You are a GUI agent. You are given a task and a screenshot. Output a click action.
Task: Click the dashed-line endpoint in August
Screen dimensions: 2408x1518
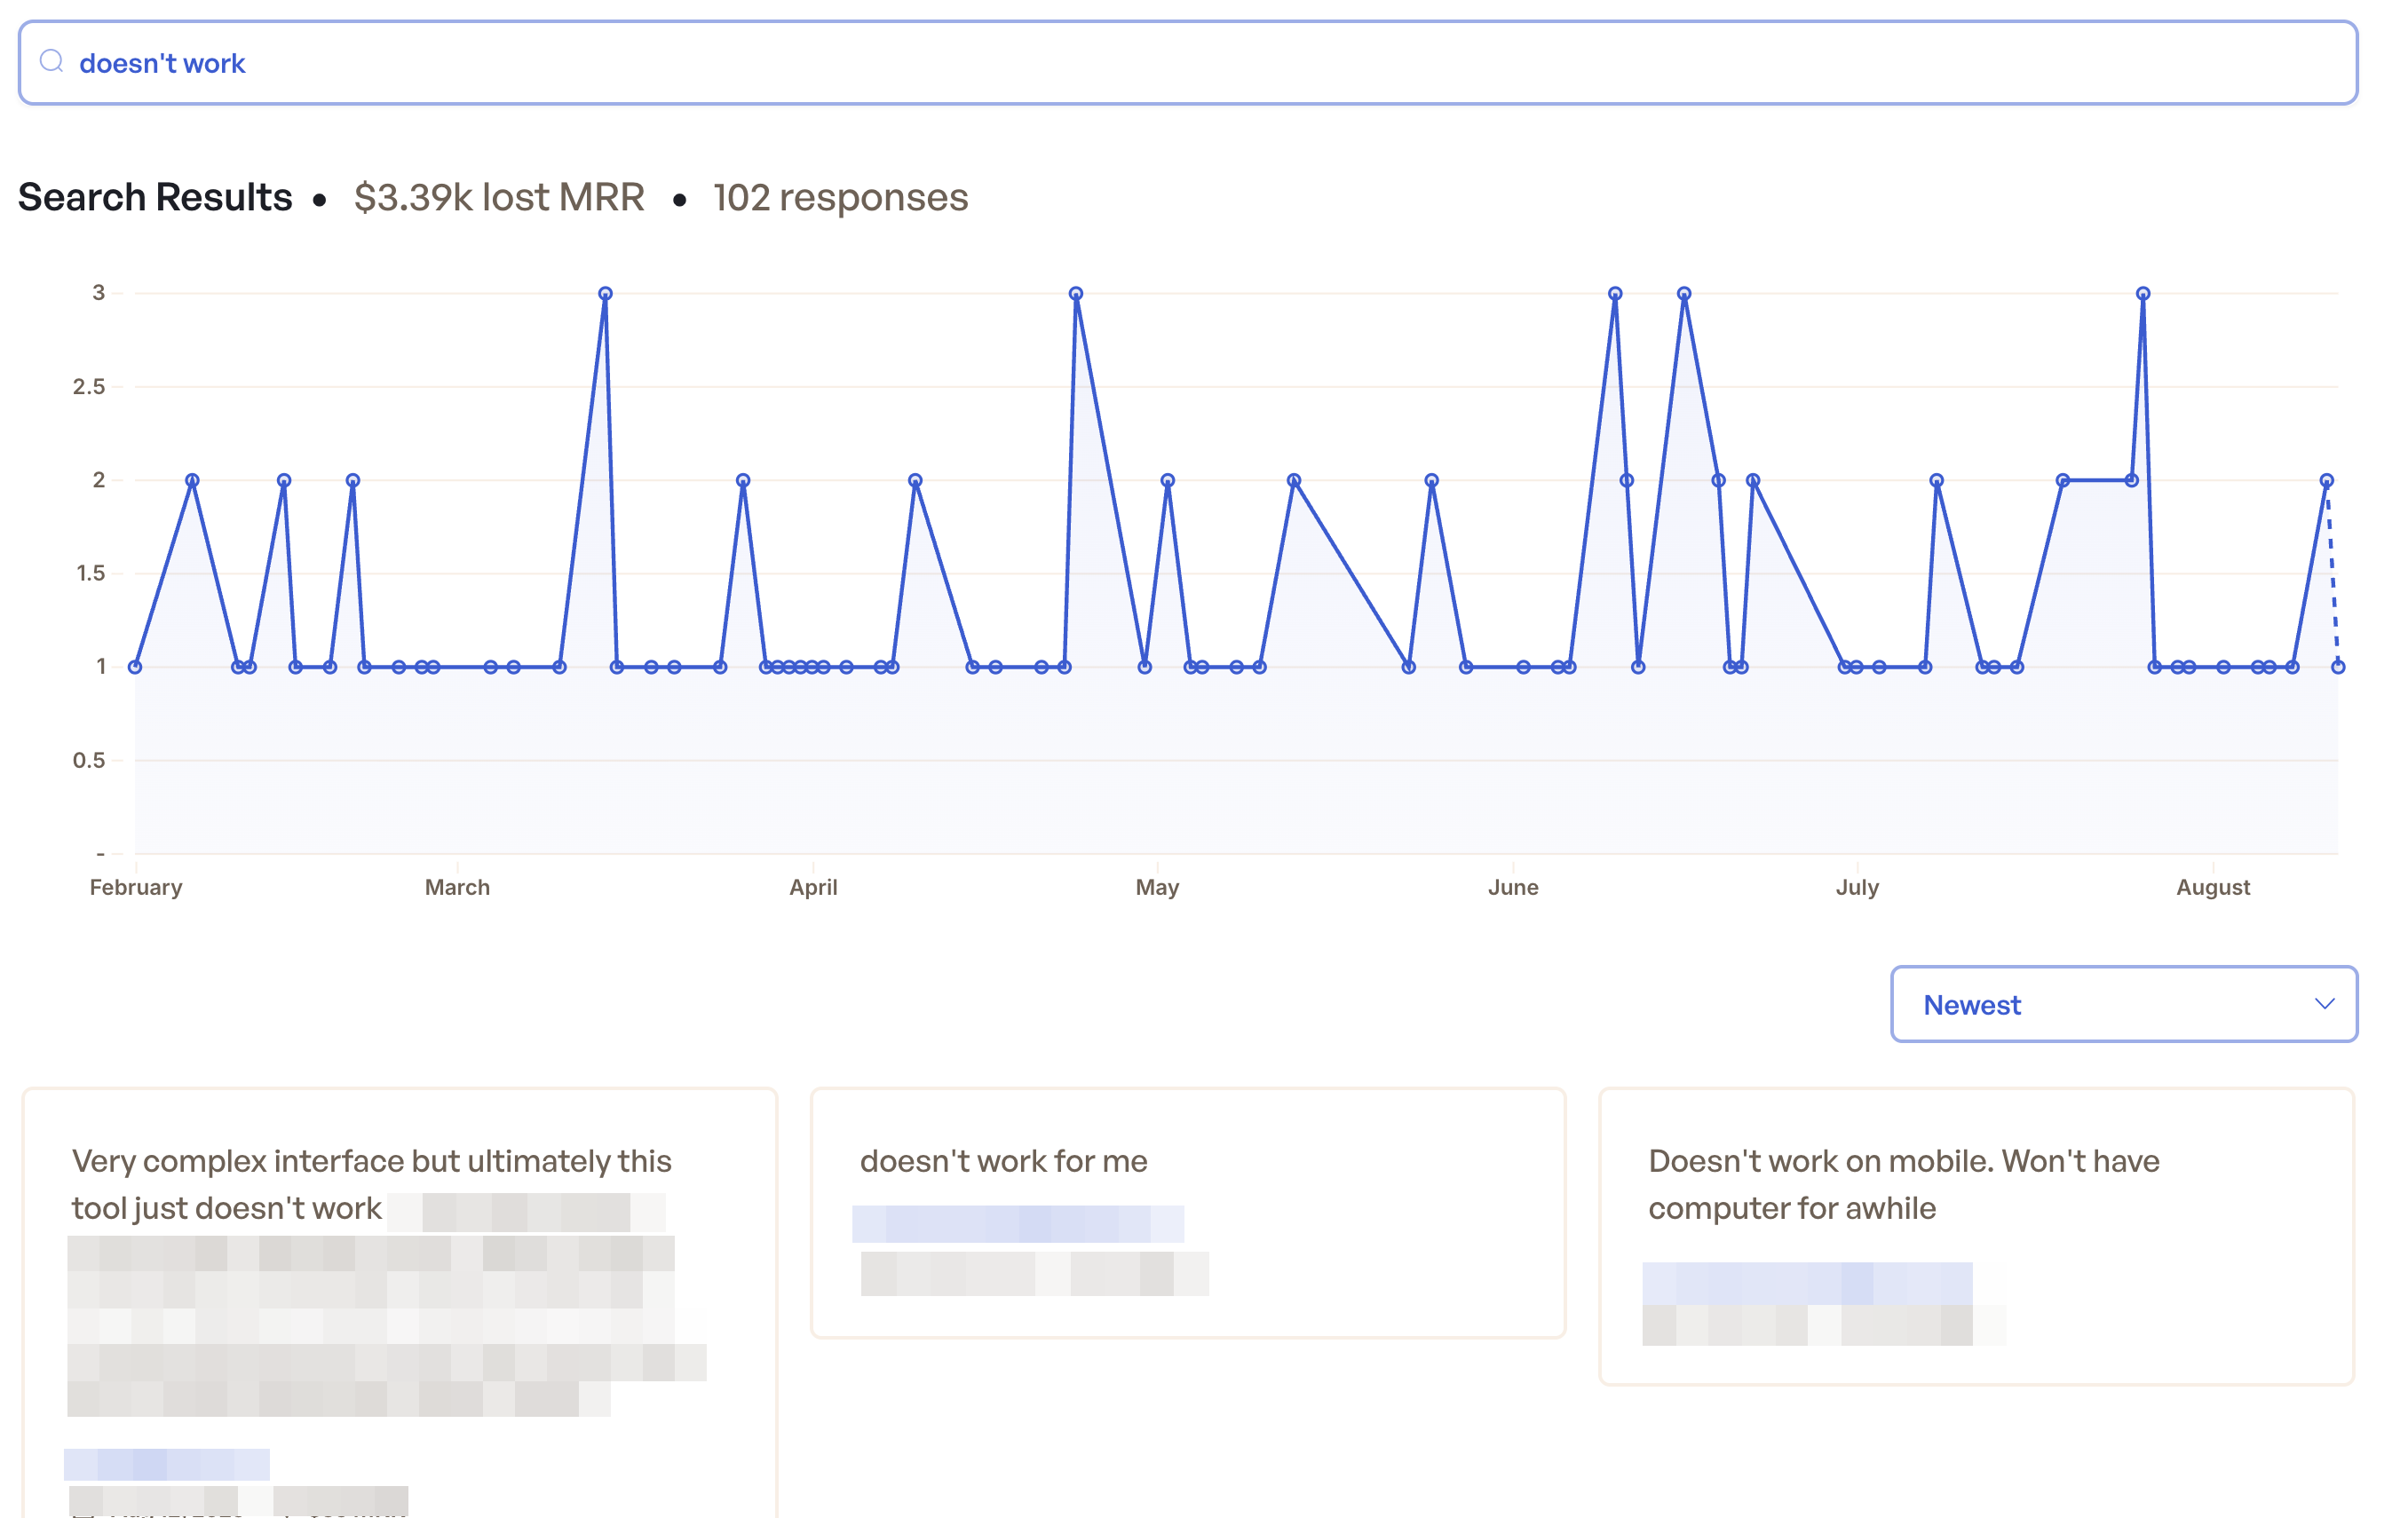(x=2337, y=664)
